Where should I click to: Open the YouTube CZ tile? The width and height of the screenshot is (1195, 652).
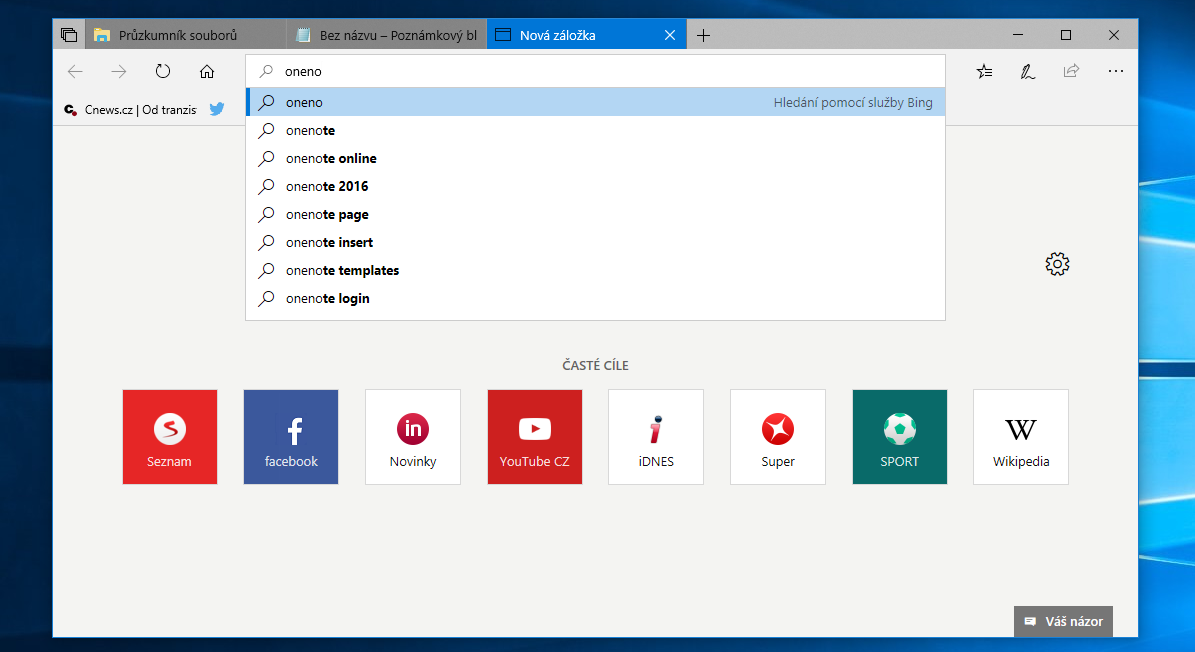click(535, 437)
